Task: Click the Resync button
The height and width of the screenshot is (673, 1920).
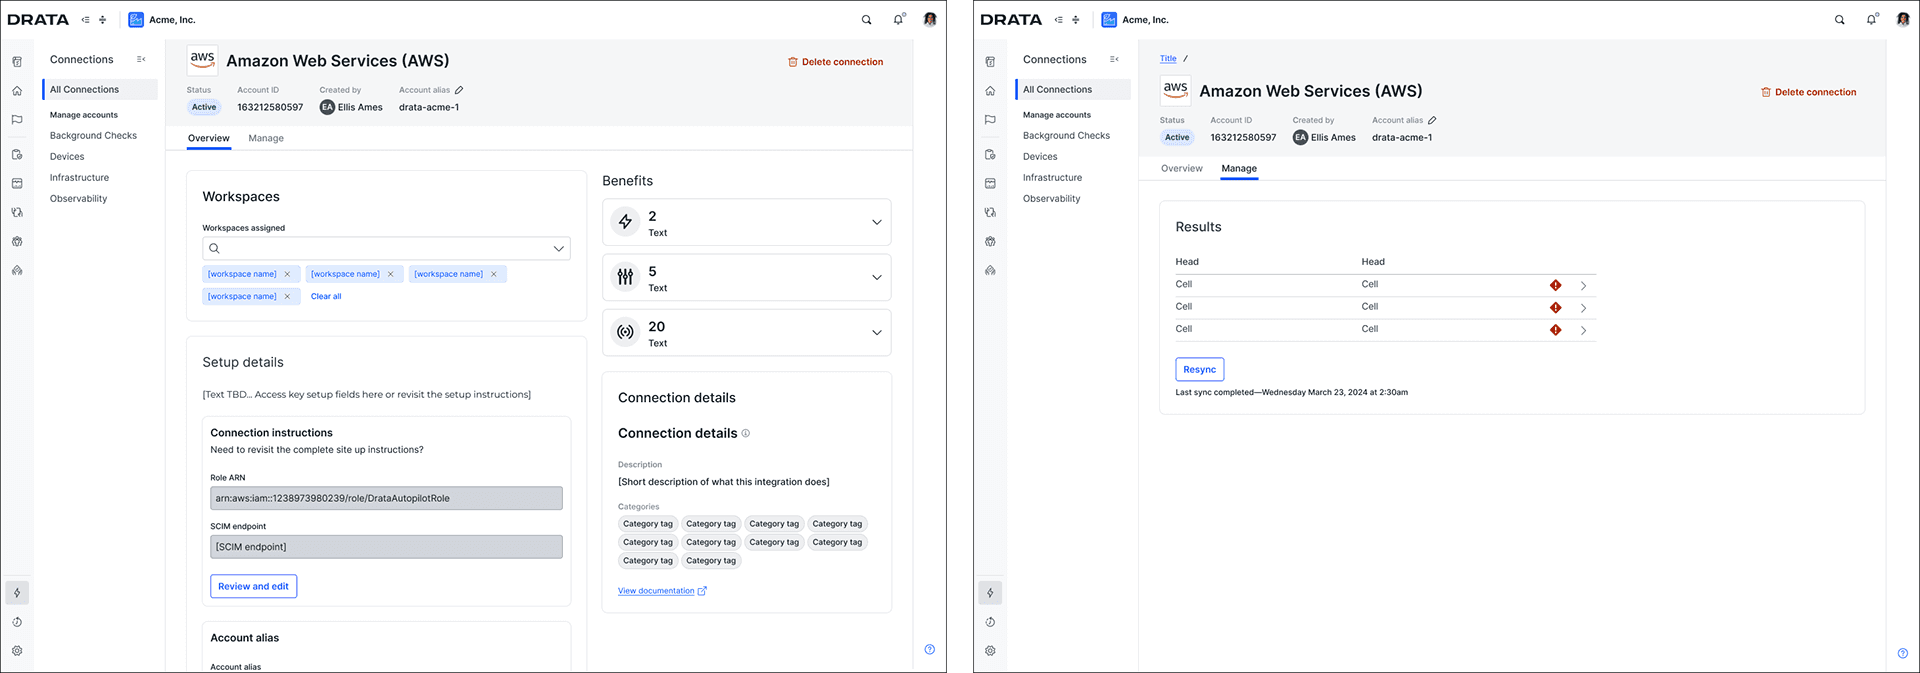Action: point(1199,369)
